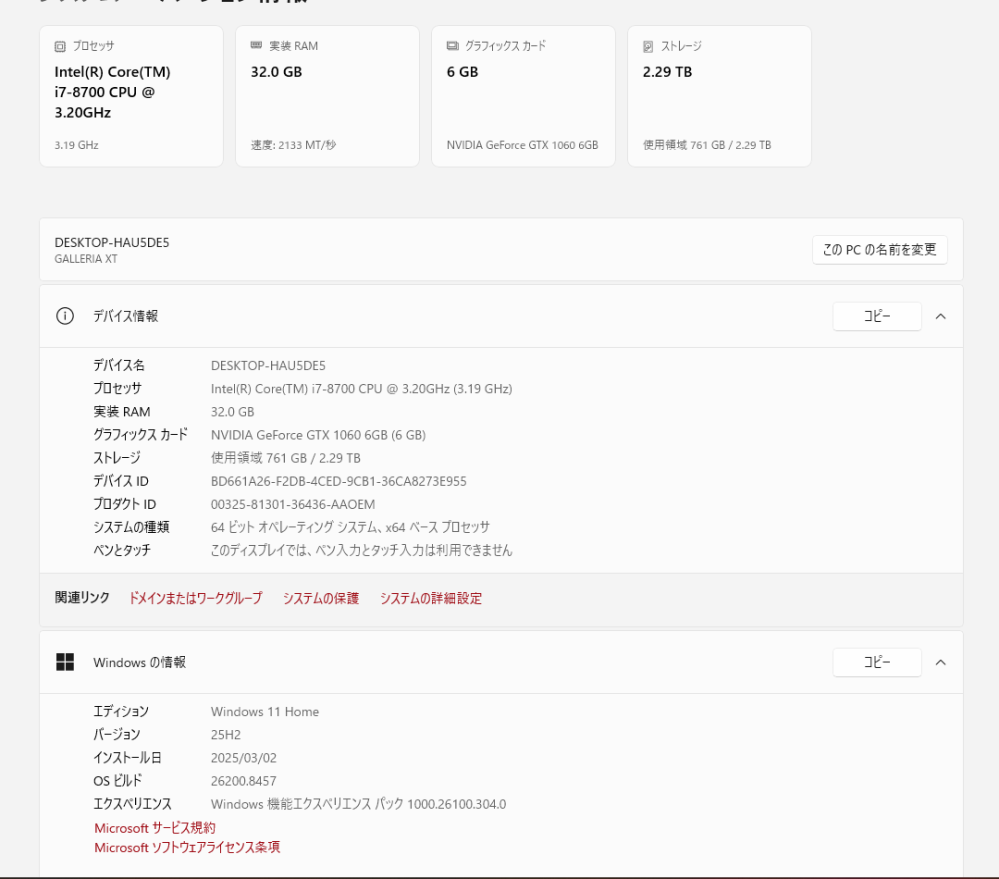Viewport: 999px width, 879px height.
Task: Click the 3.19 GHz text in processor card
Action: (x=76, y=145)
